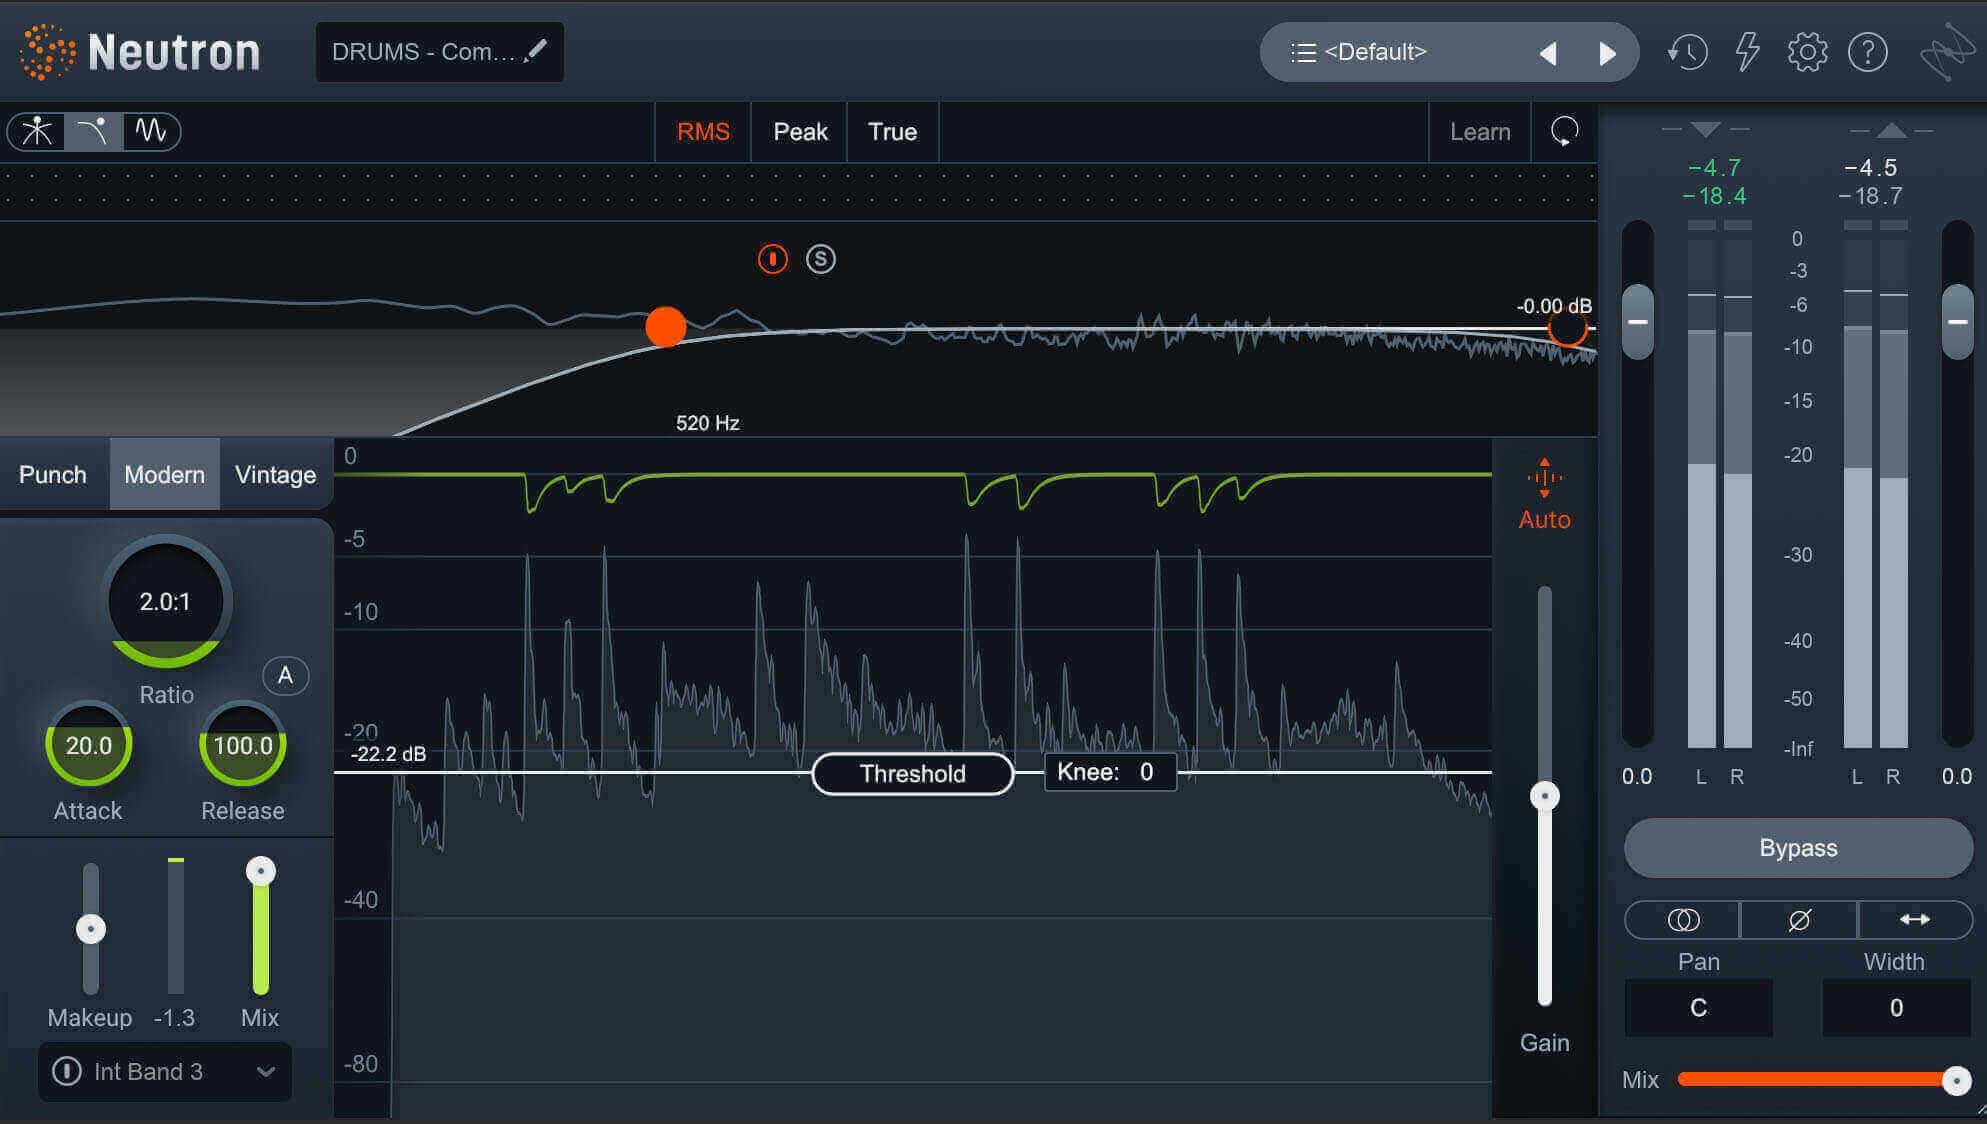This screenshot has width=1987, height=1124.
Task: Go to next preset arrow
Action: [x=1607, y=53]
